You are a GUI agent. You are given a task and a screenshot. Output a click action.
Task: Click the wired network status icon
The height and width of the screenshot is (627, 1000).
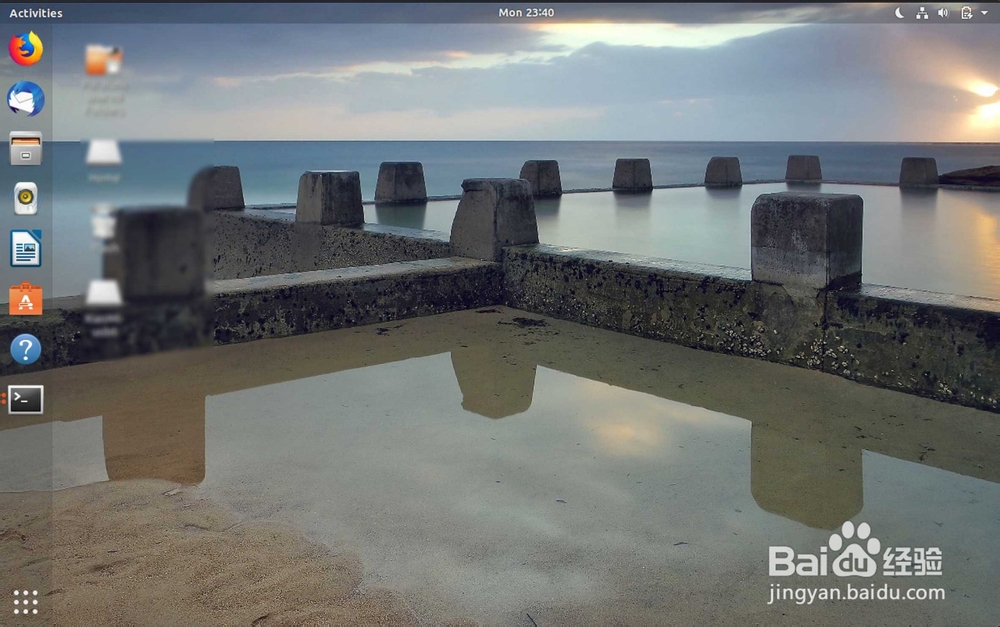point(922,13)
